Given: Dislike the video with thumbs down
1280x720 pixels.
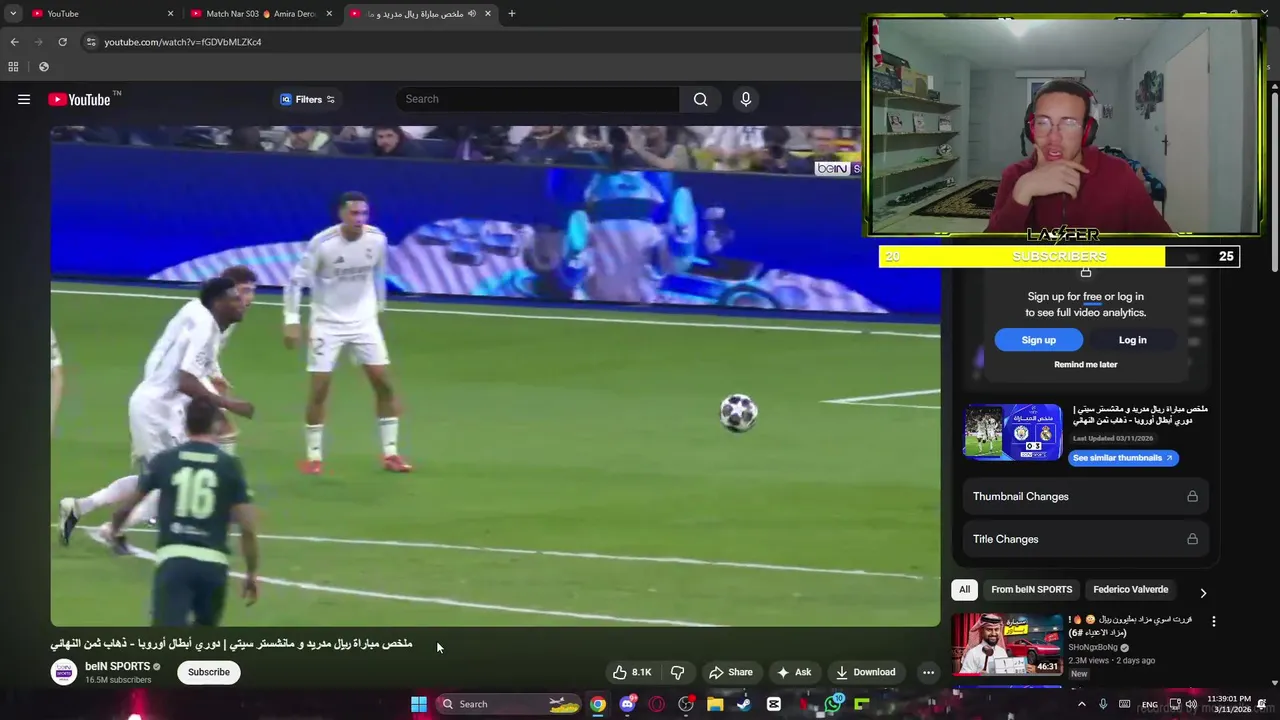Looking at the screenshot, I should (x=677, y=672).
